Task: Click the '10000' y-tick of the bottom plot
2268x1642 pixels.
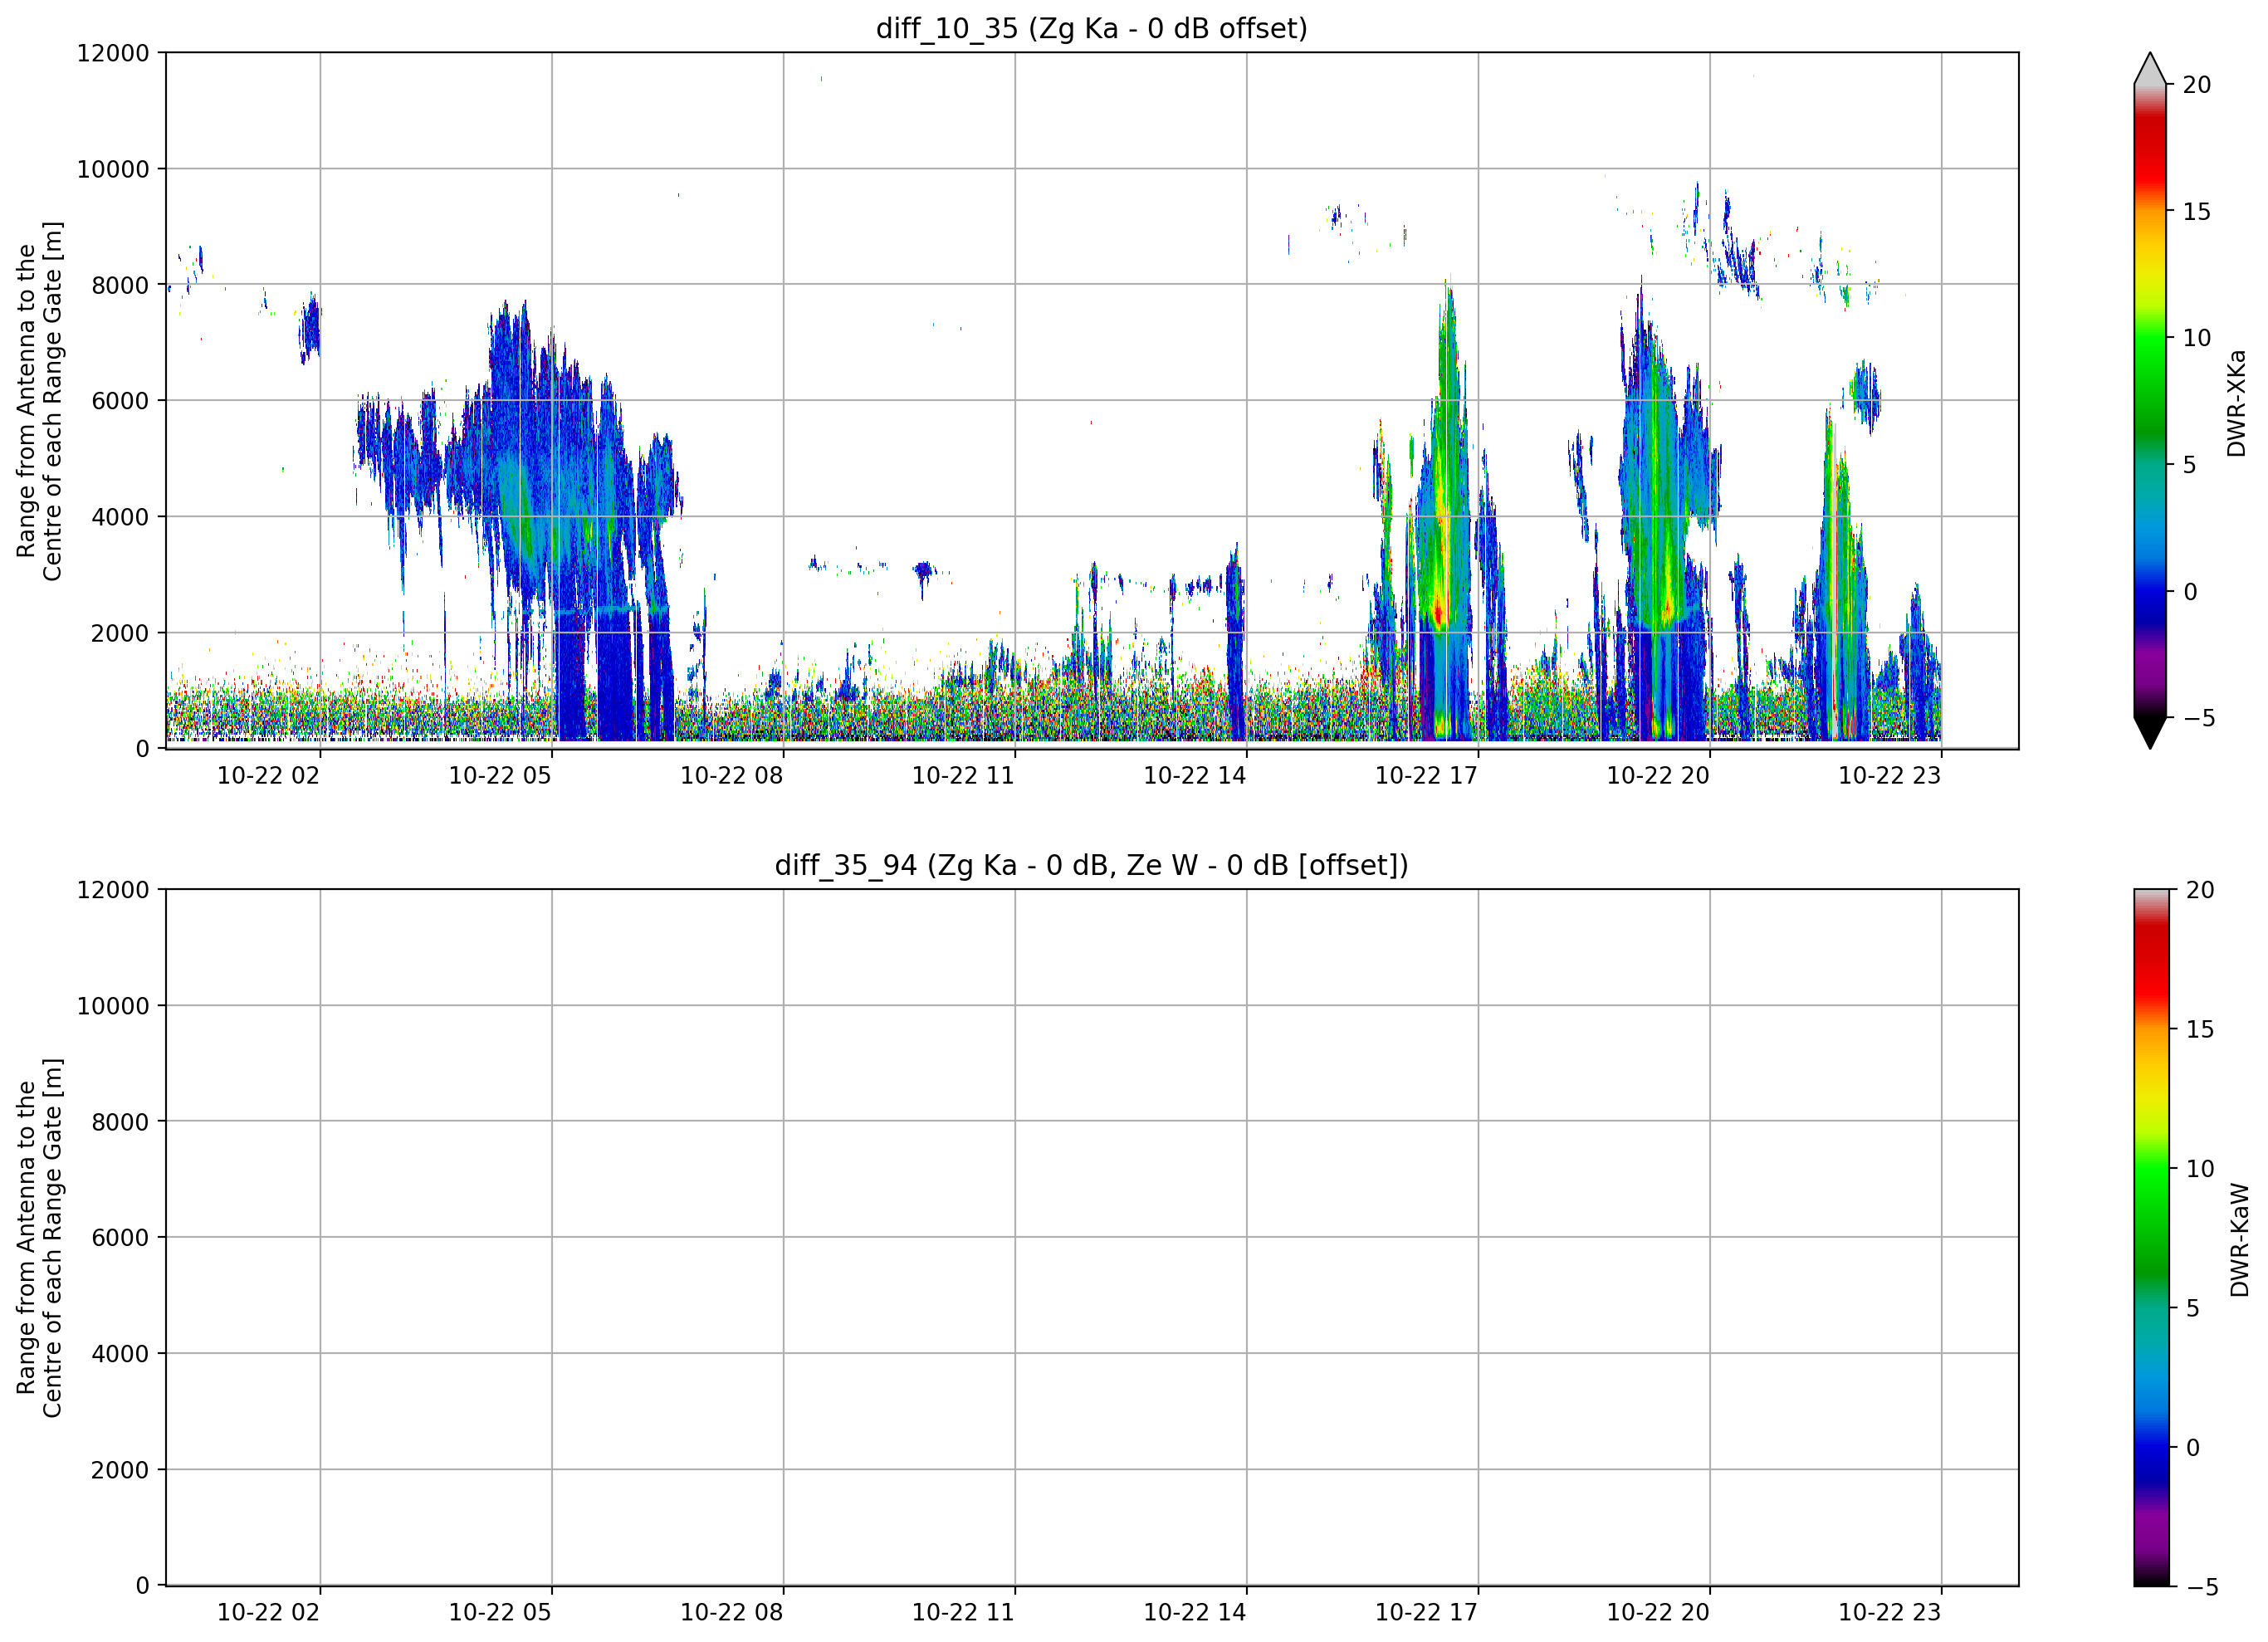Action: click(113, 1007)
